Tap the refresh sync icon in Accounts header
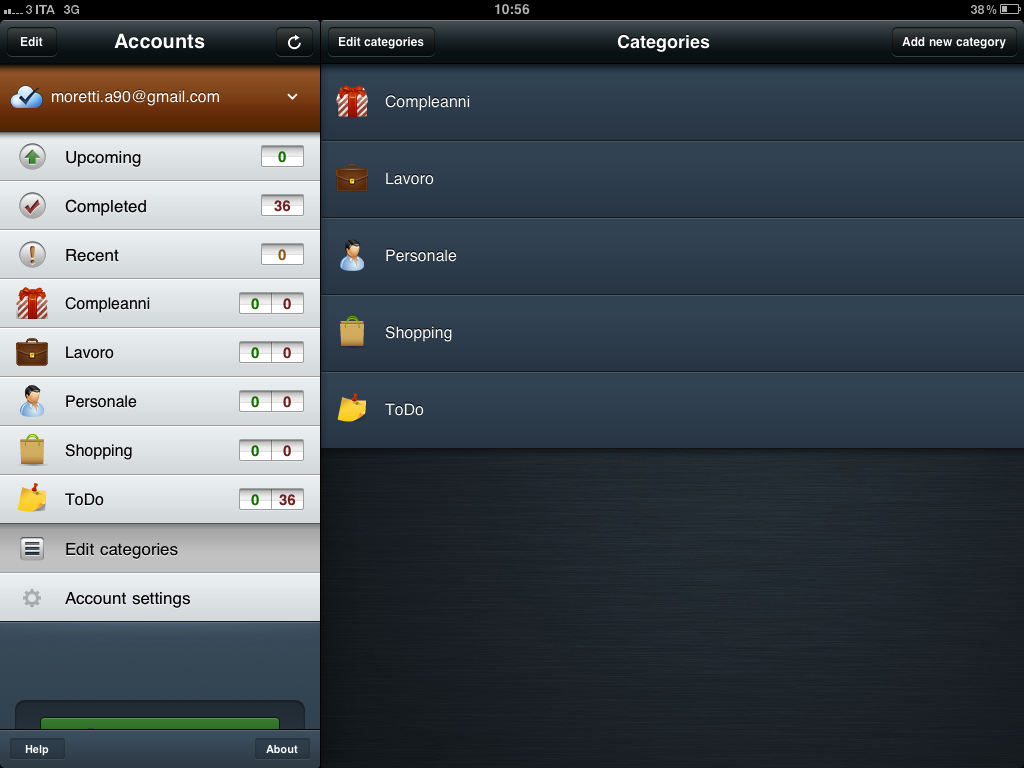Image resolution: width=1024 pixels, height=768 pixels. coord(294,42)
